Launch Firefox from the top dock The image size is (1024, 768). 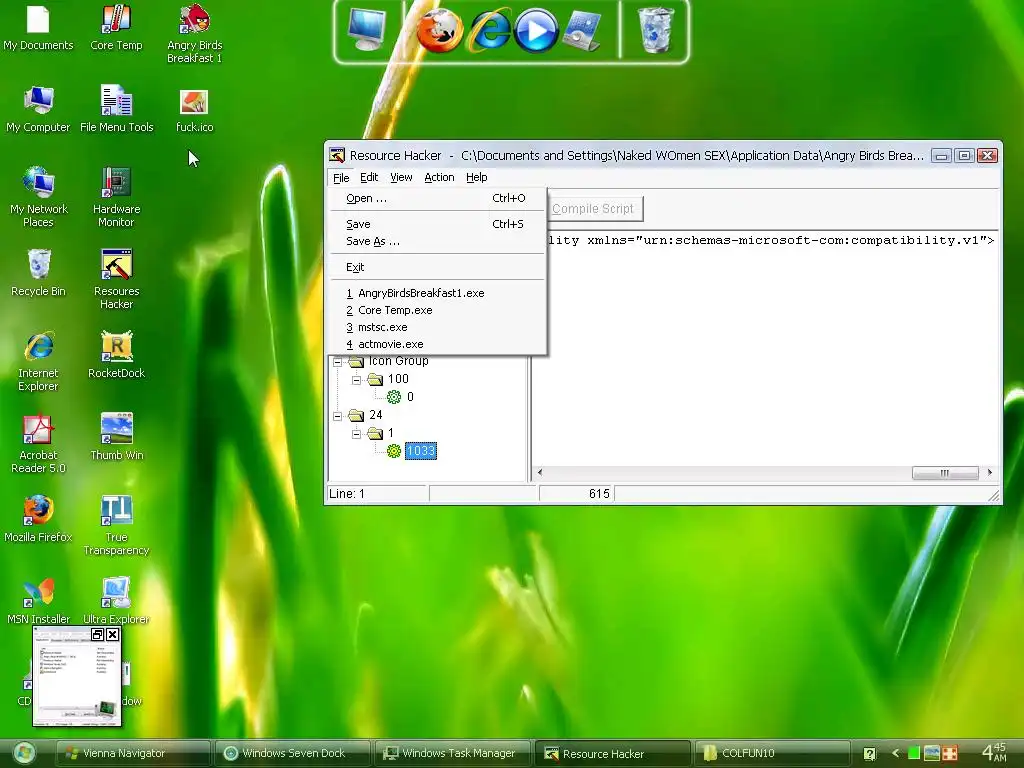click(x=440, y=30)
